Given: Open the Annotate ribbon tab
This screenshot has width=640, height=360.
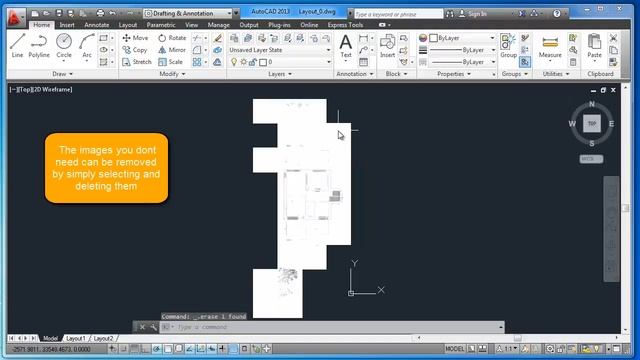Looking at the screenshot, I should tap(97, 25).
